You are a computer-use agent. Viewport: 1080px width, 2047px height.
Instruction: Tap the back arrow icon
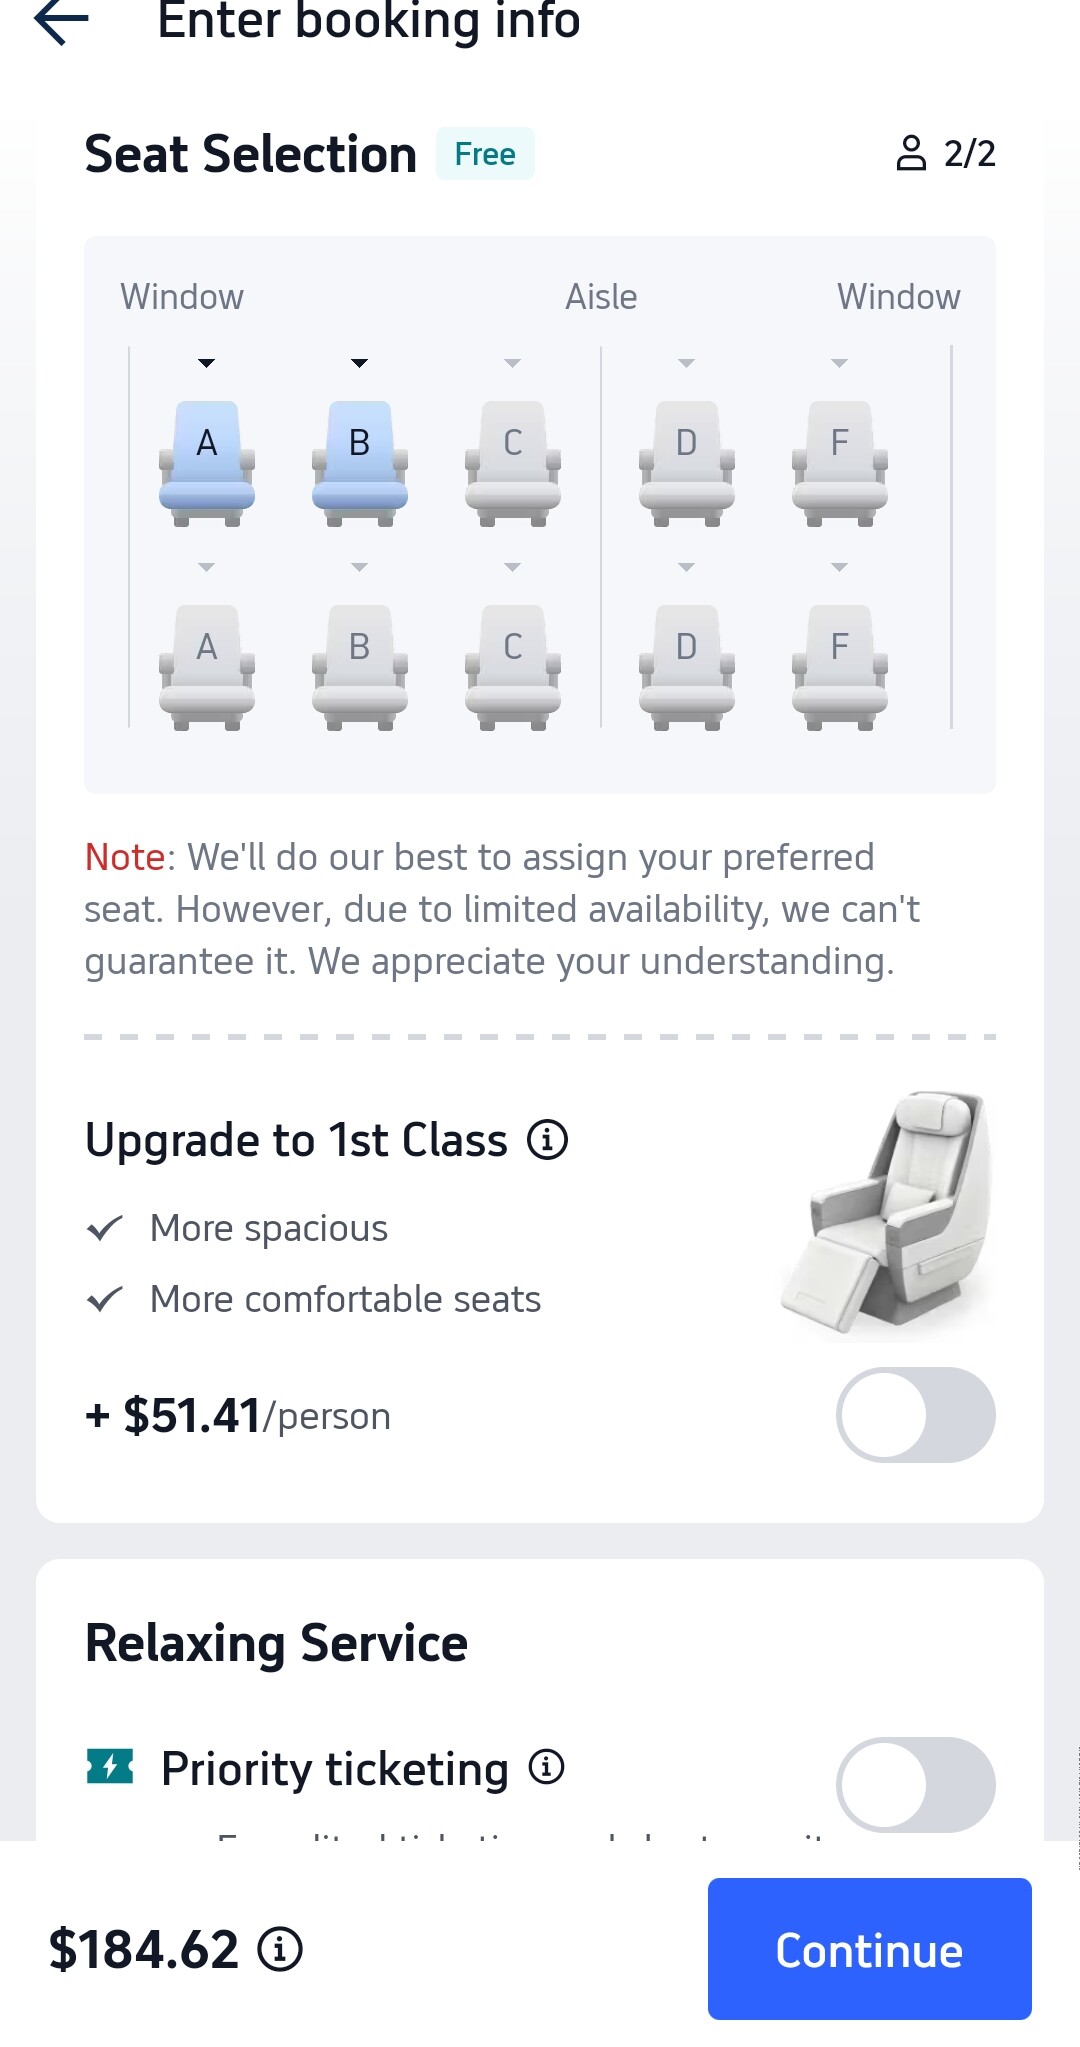(62, 20)
